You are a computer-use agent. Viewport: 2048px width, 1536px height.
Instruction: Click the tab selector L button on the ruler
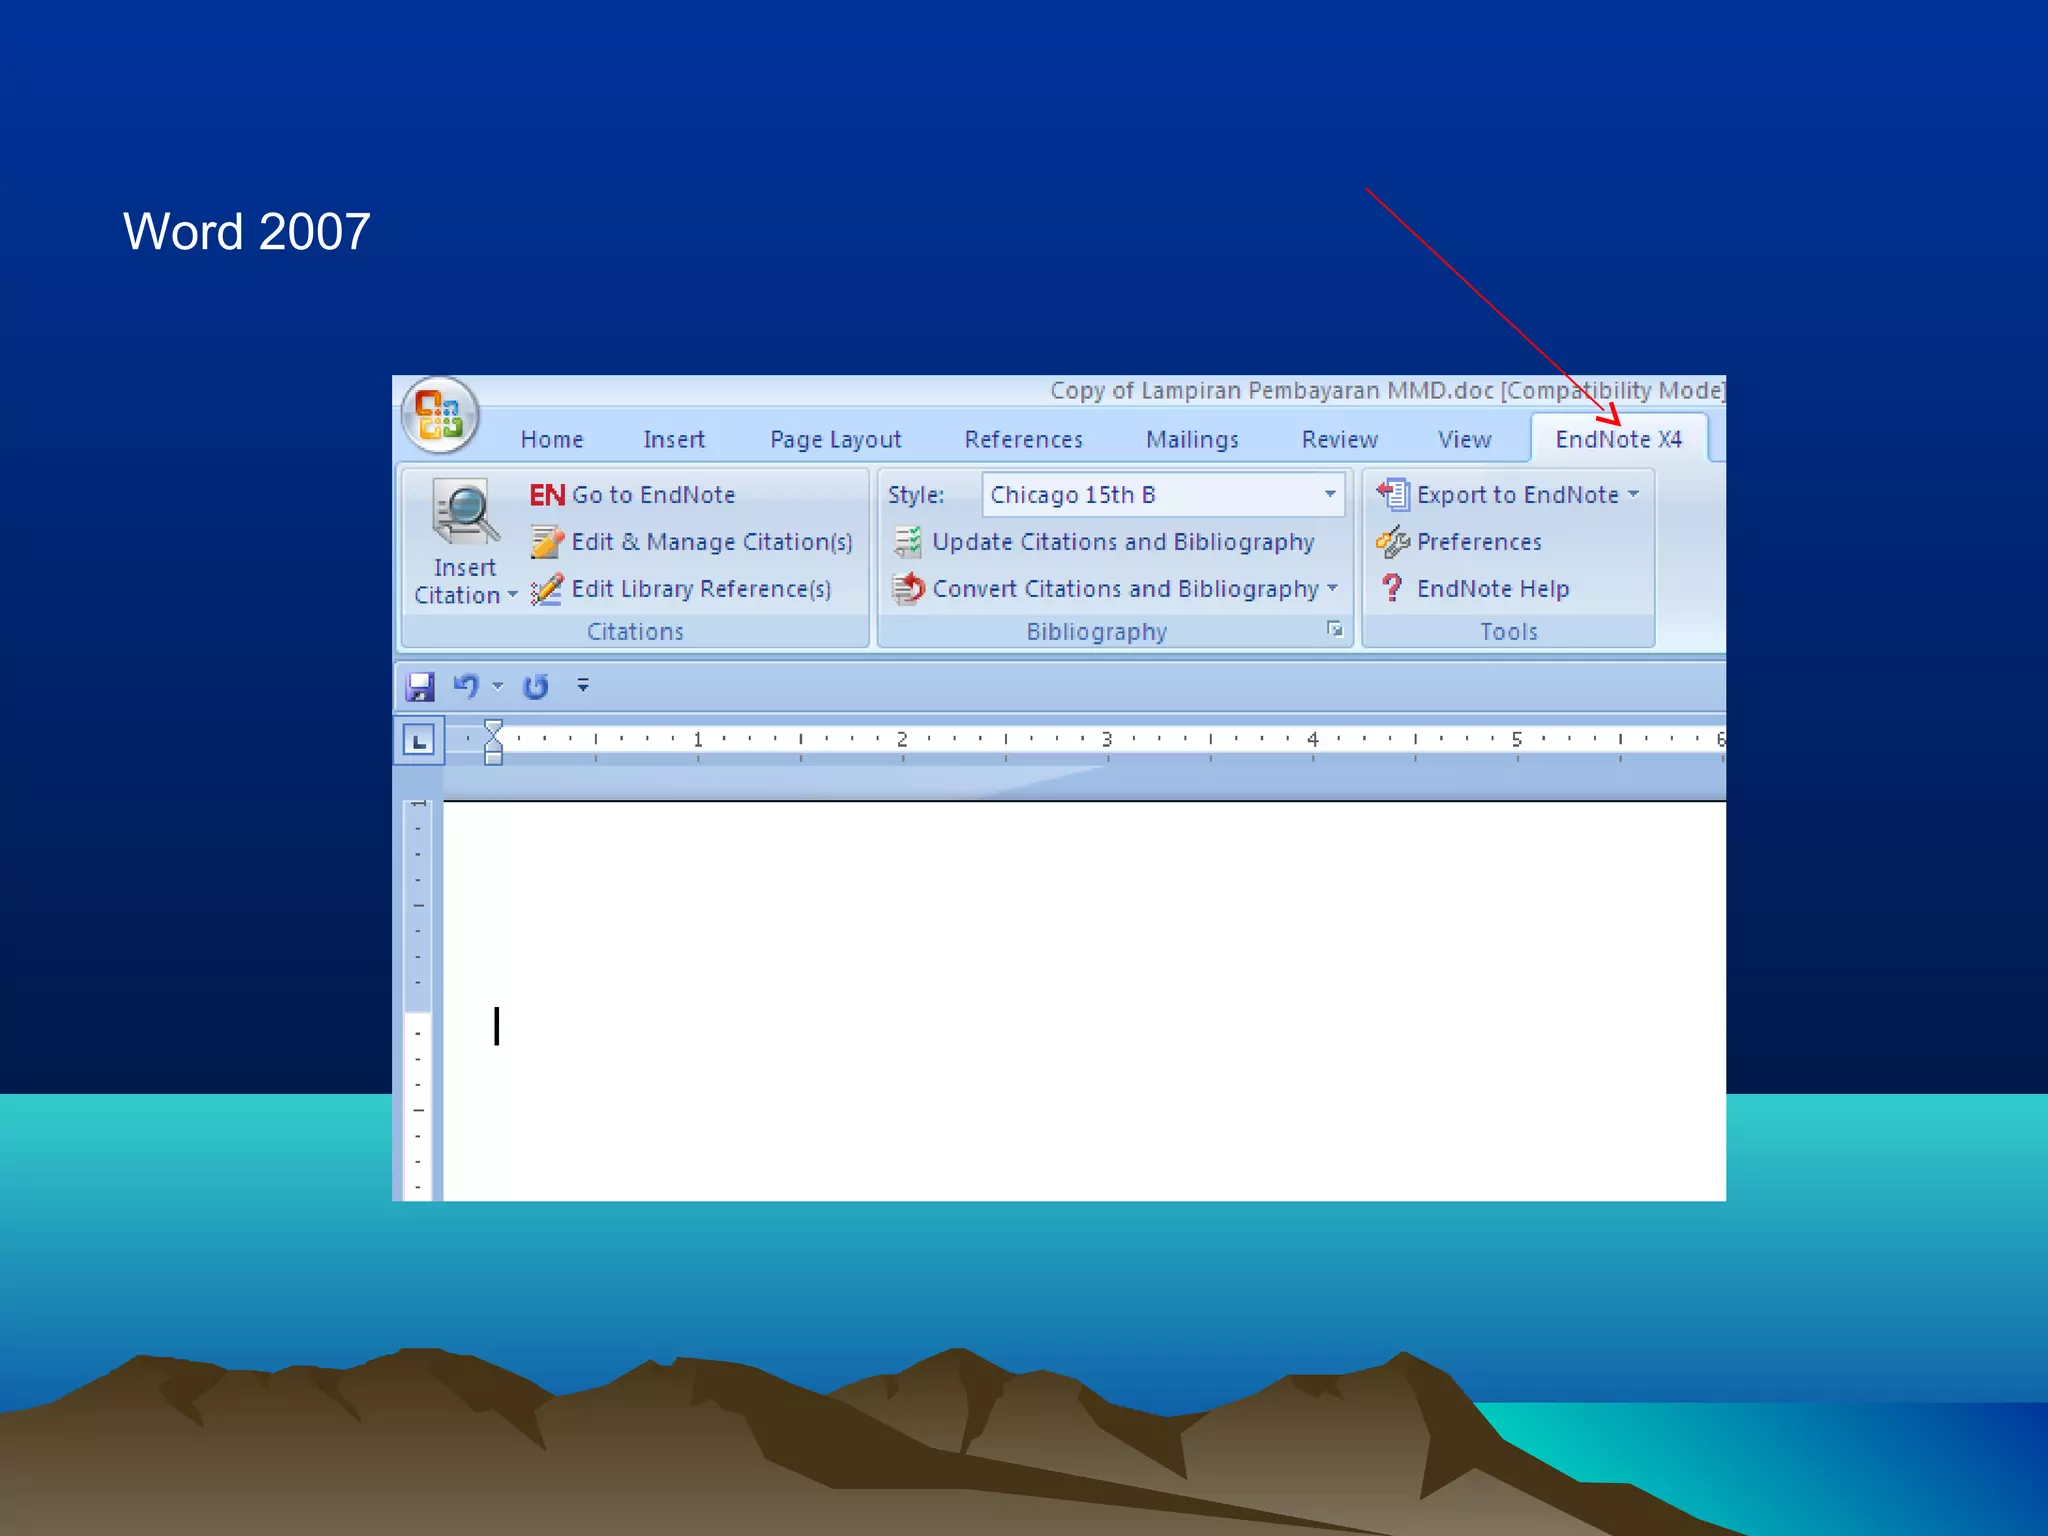click(x=419, y=741)
